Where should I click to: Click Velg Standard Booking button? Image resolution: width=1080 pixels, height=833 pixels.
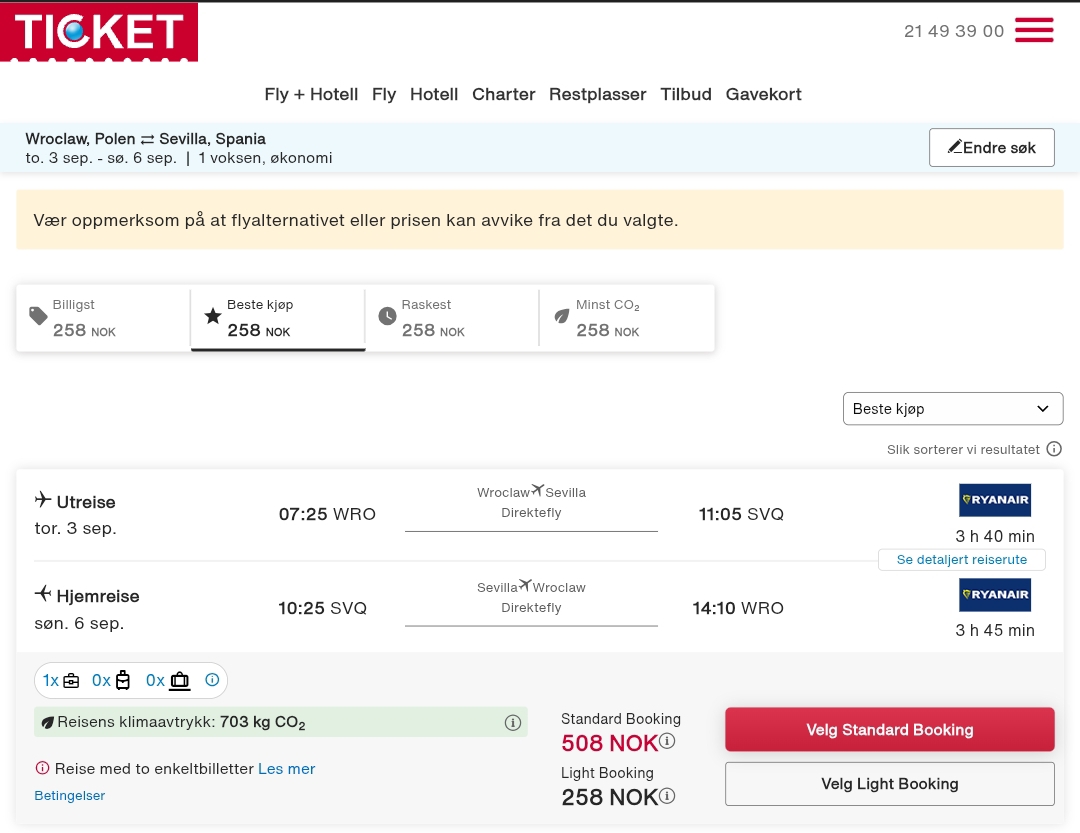[889, 730]
